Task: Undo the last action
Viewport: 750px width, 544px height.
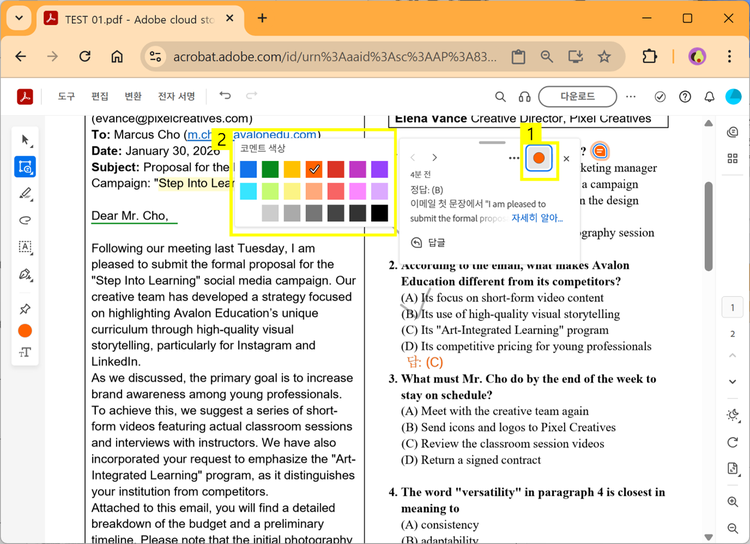Action: 225,96
